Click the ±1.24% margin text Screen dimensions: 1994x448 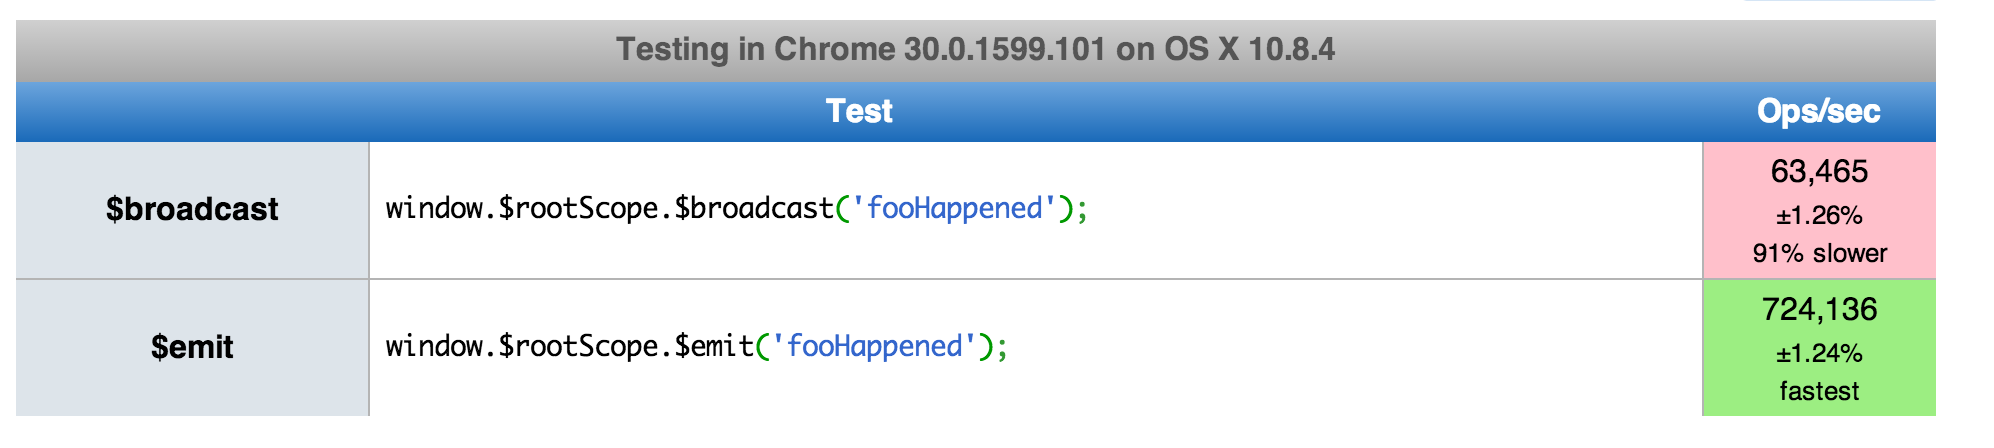tap(1819, 354)
